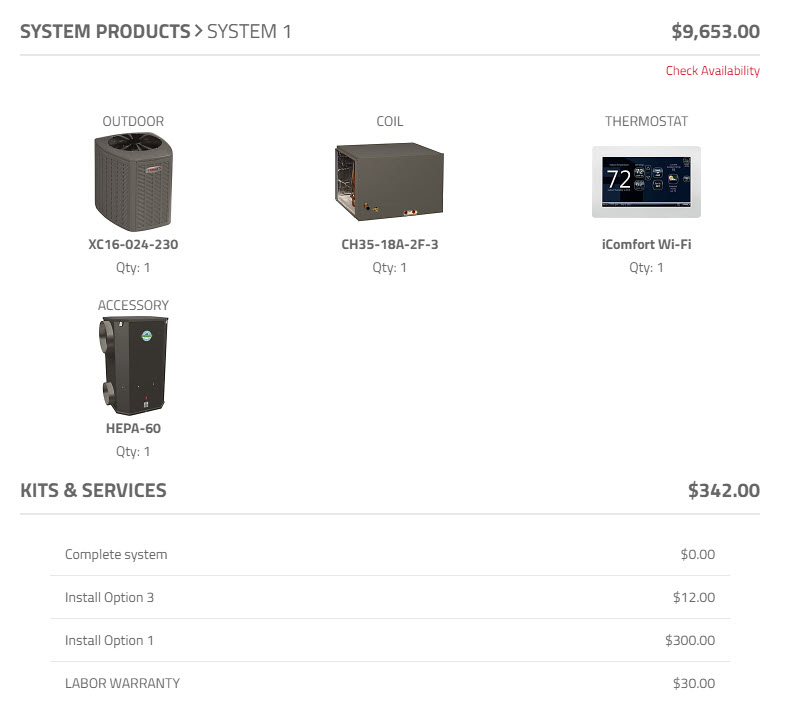The width and height of the screenshot is (798, 715).
Task: Click the outdoor unit XC16-024-230 image
Action: coord(133,182)
